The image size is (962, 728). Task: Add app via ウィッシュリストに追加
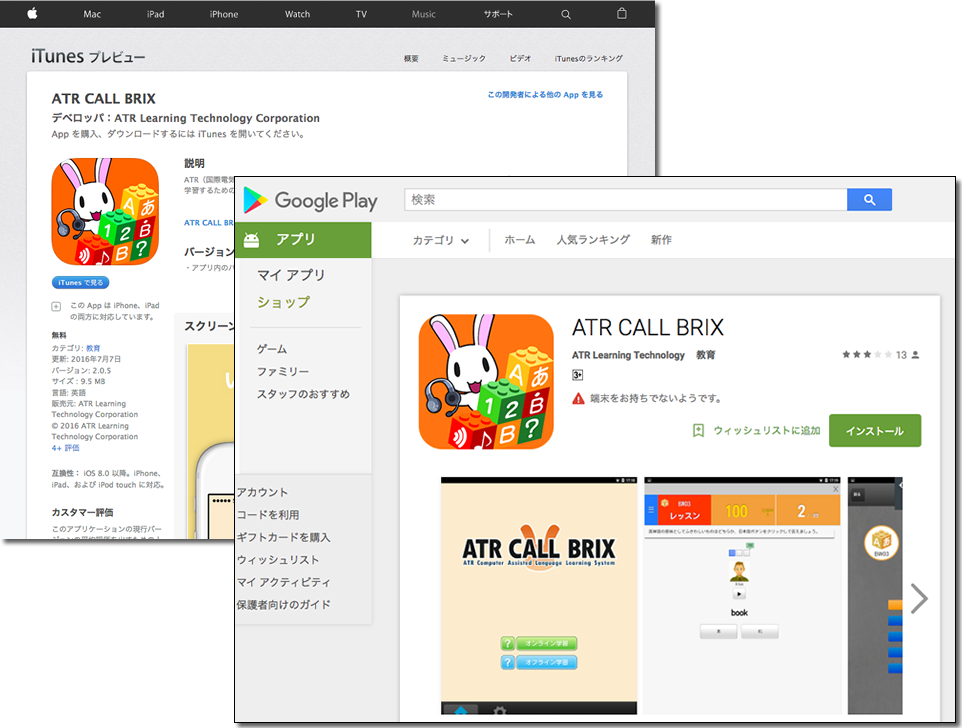(x=757, y=431)
